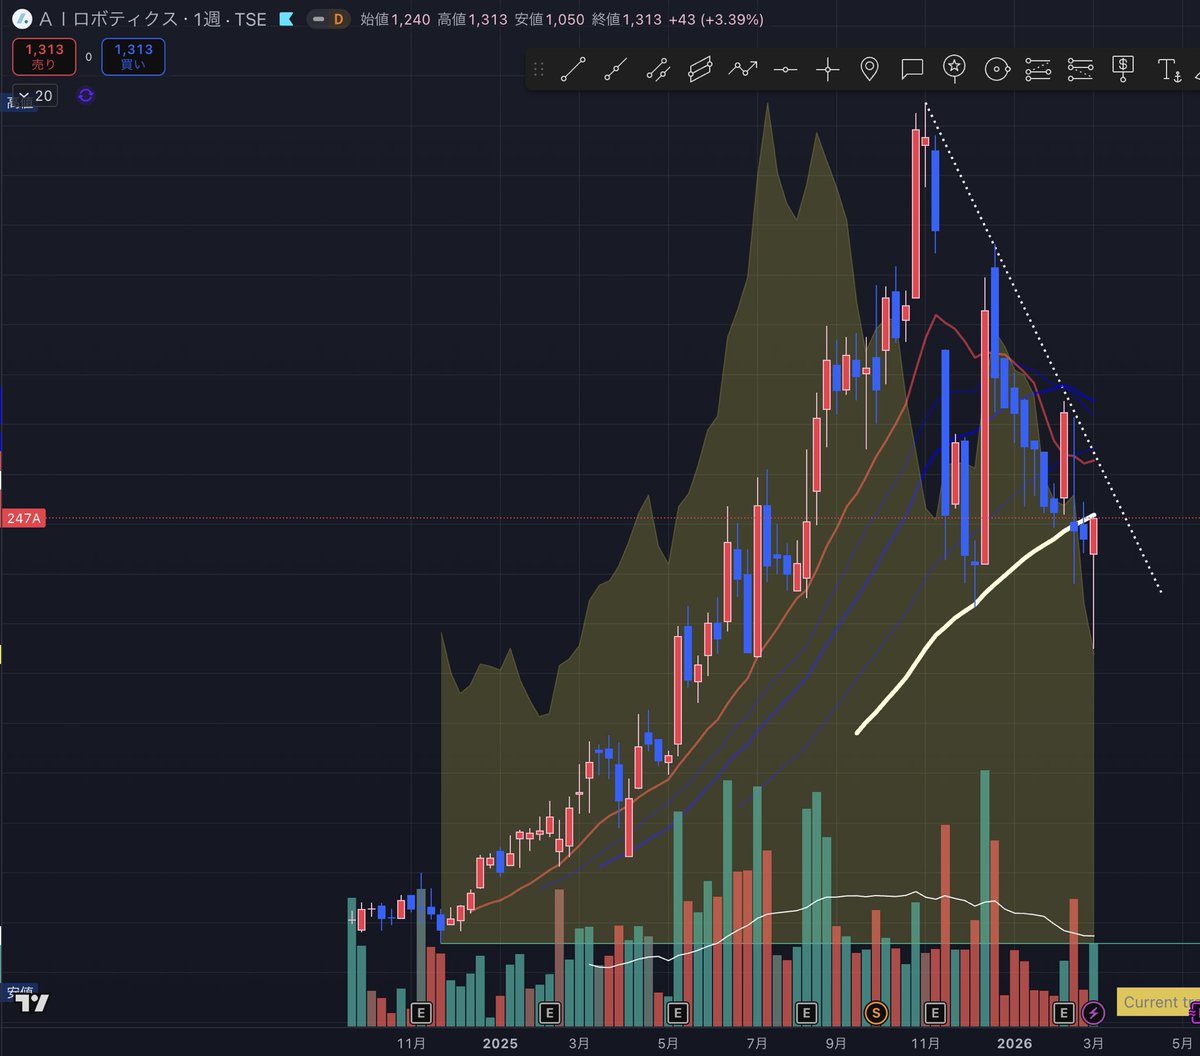This screenshot has width=1200, height=1056.
Task: Click the 247A price axis label
Action: pyautogui.click(x=23, y=519)
